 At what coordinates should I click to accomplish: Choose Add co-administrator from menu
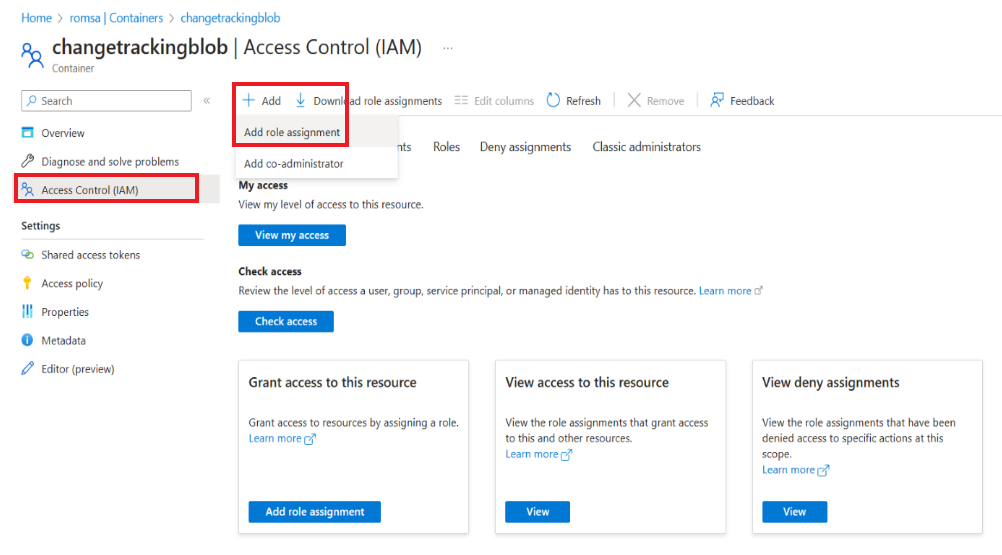[x=293, y=164]
